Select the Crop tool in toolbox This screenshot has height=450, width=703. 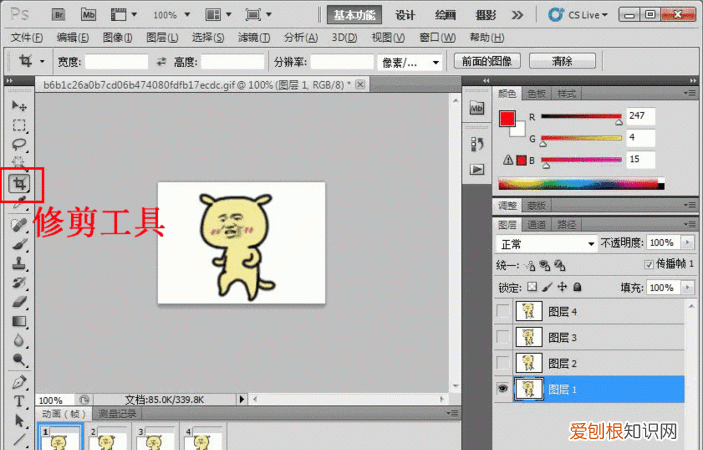click(x=19, y=183)
